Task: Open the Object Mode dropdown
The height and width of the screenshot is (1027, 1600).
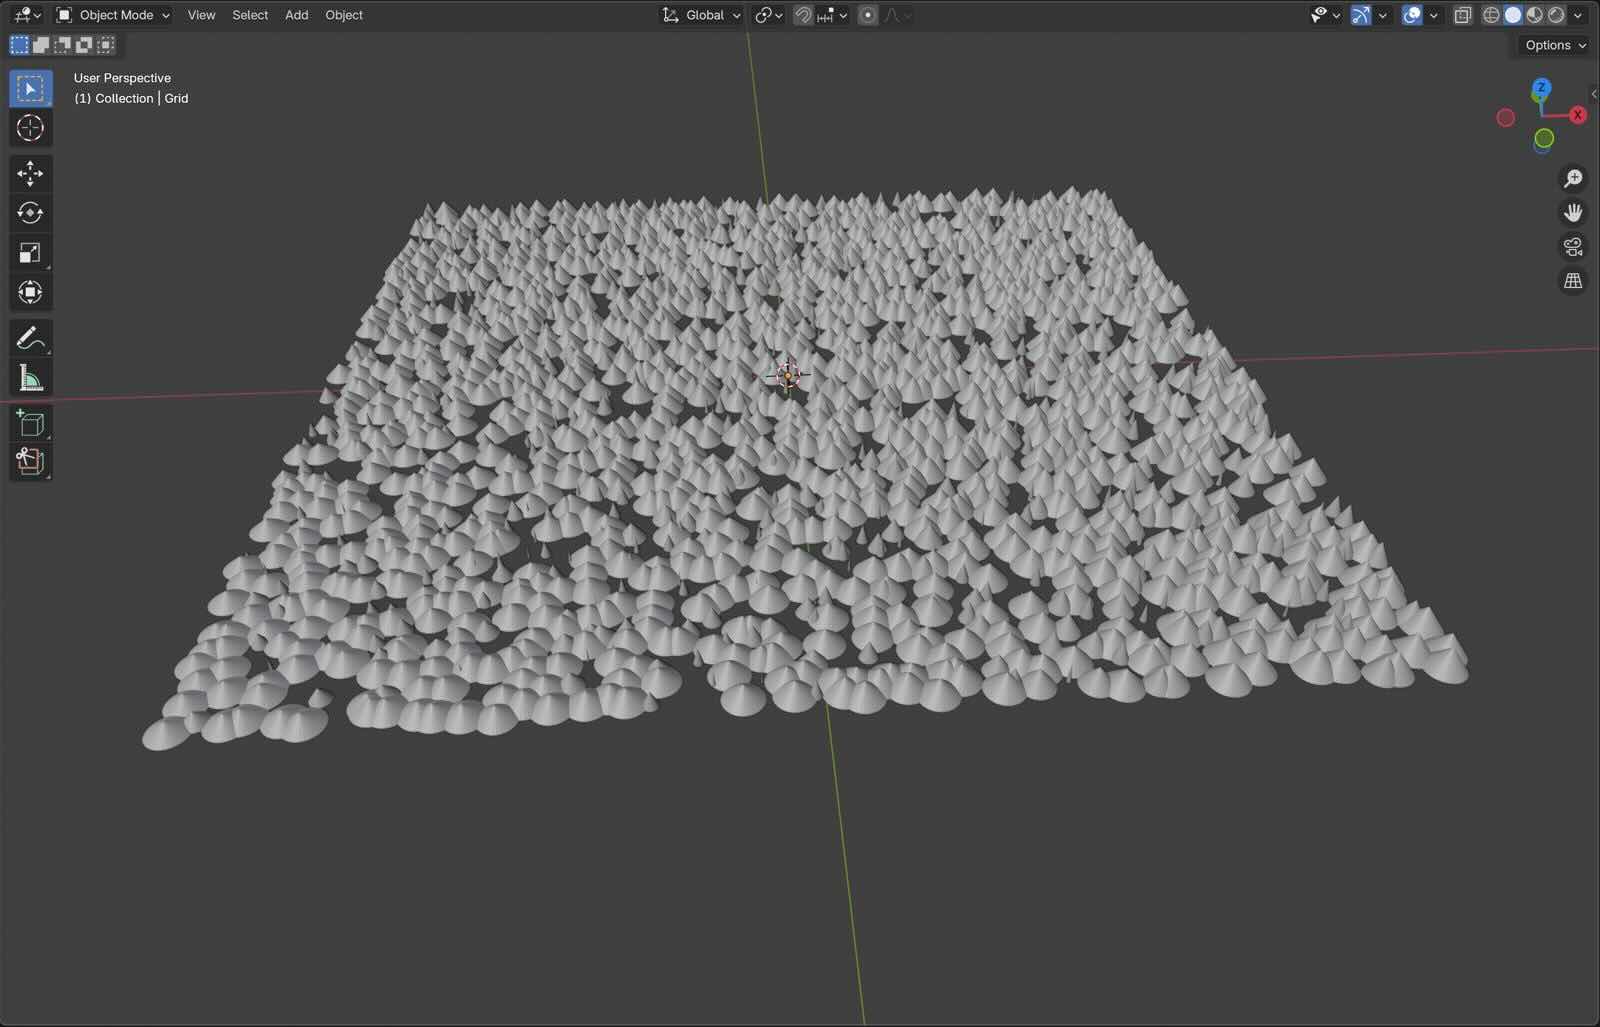Action: (113, 15)
